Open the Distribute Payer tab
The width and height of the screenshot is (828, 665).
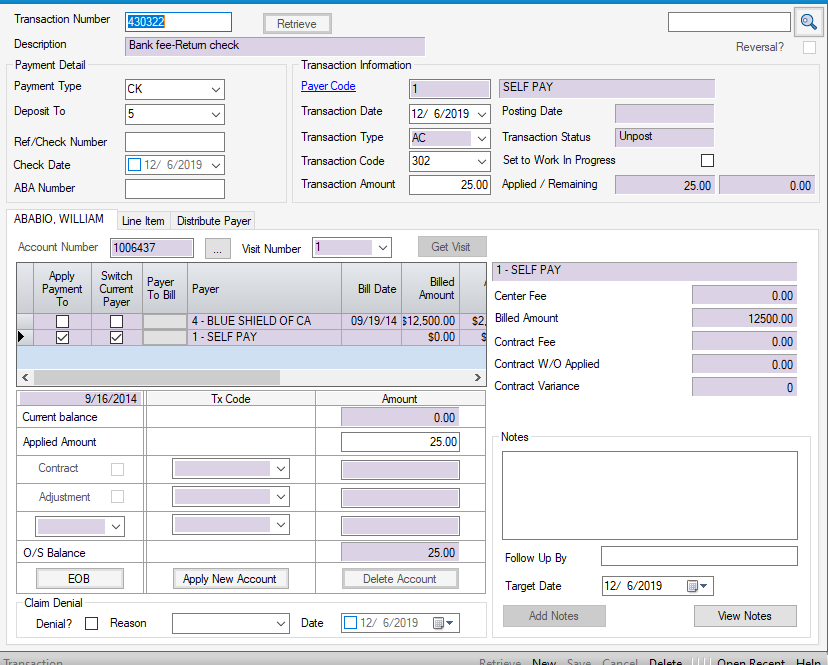pyautogui.click(x=214, y=220)
